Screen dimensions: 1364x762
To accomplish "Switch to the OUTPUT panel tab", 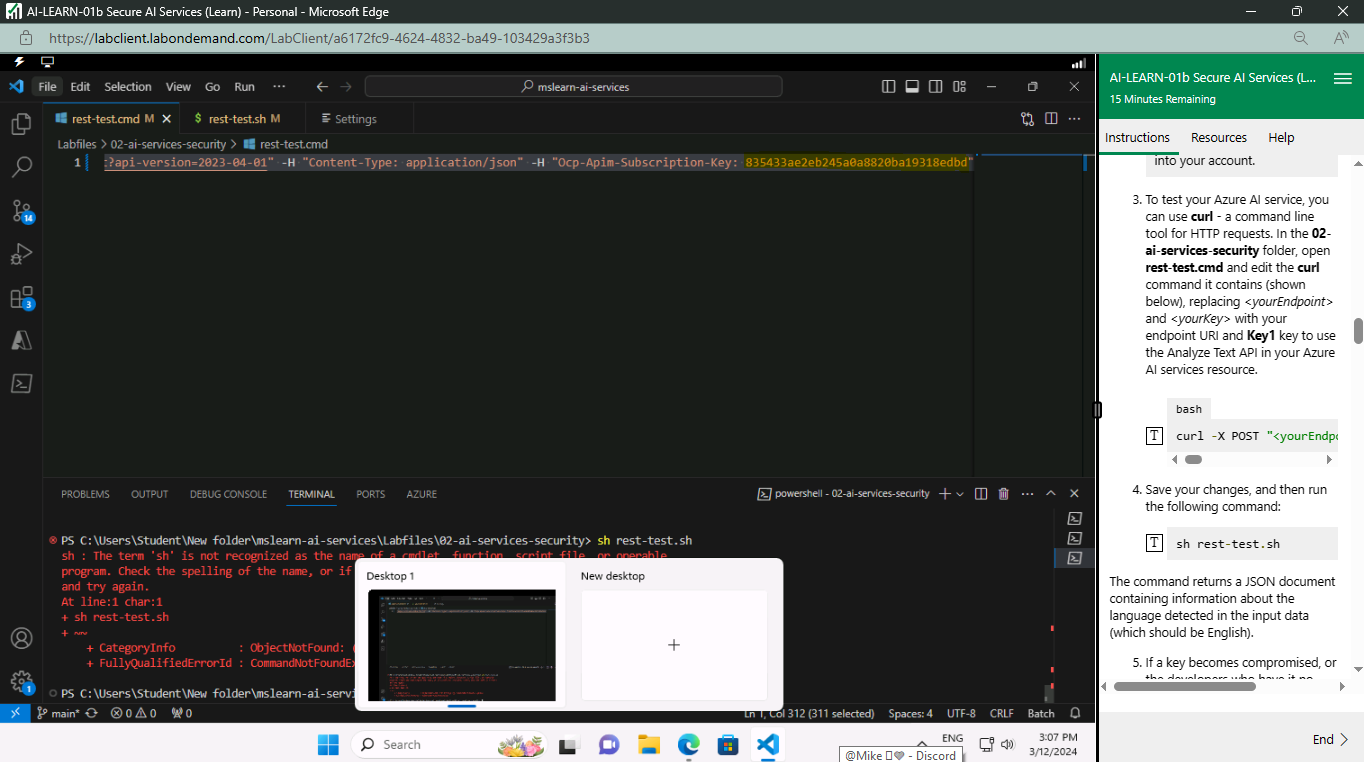I will pos(150,494).
